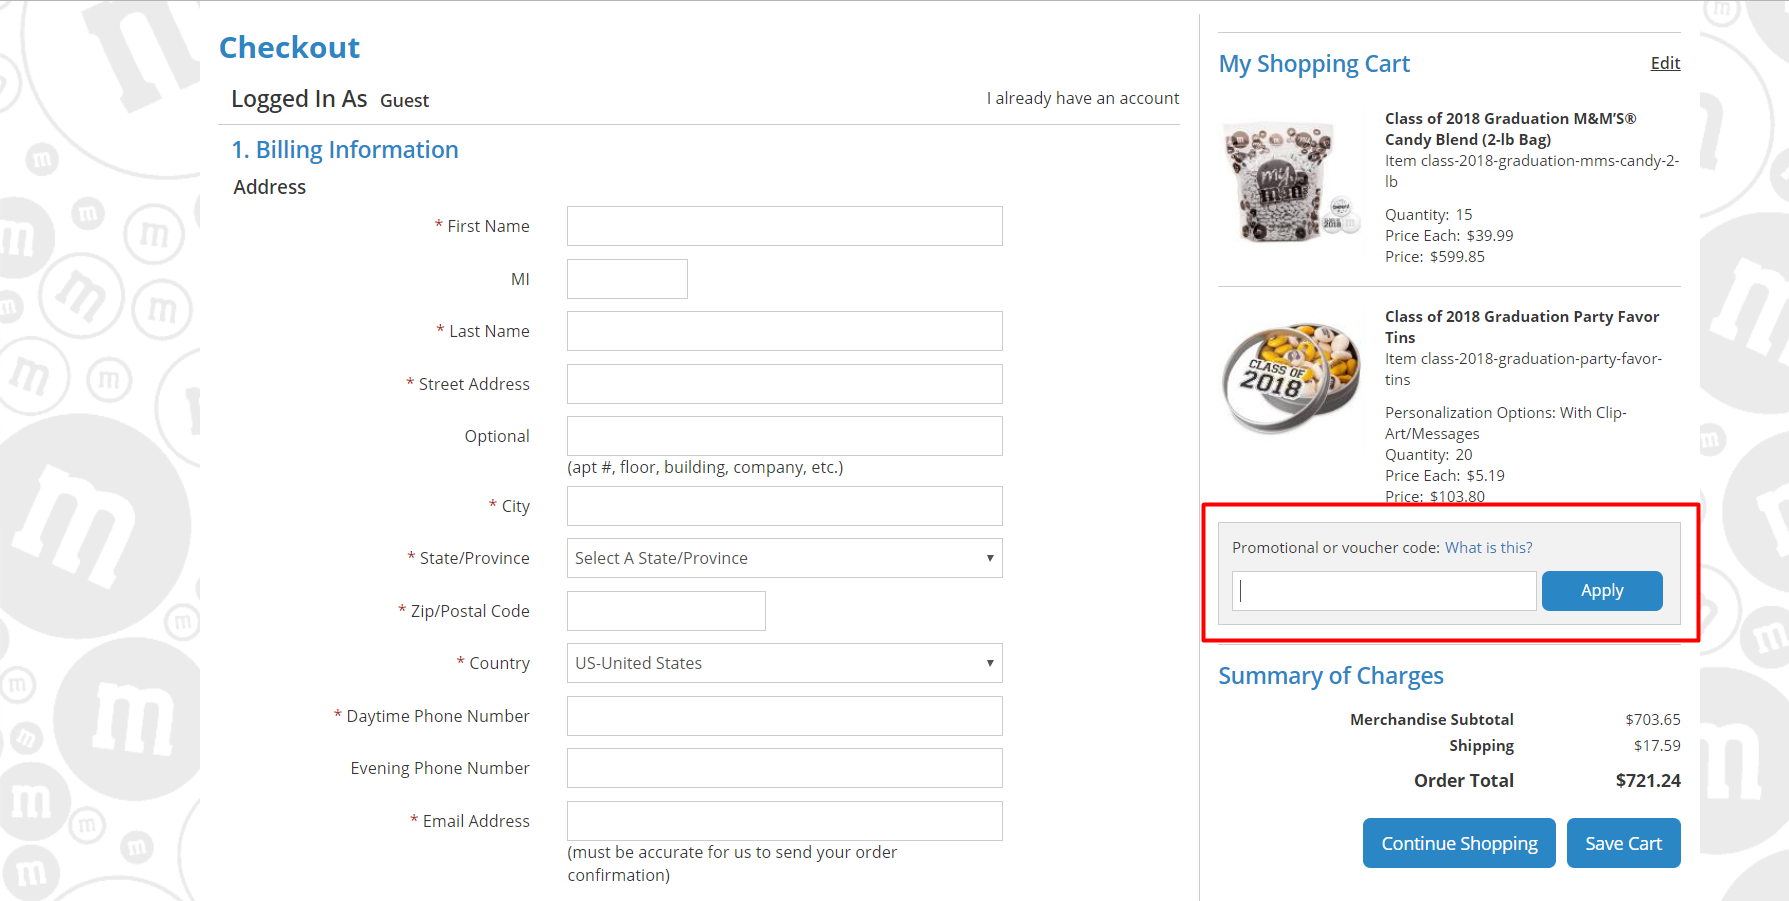Open the Country dropdown
Image resolution: width=1789 pixels, height=901 pixels.
point(784,663)
